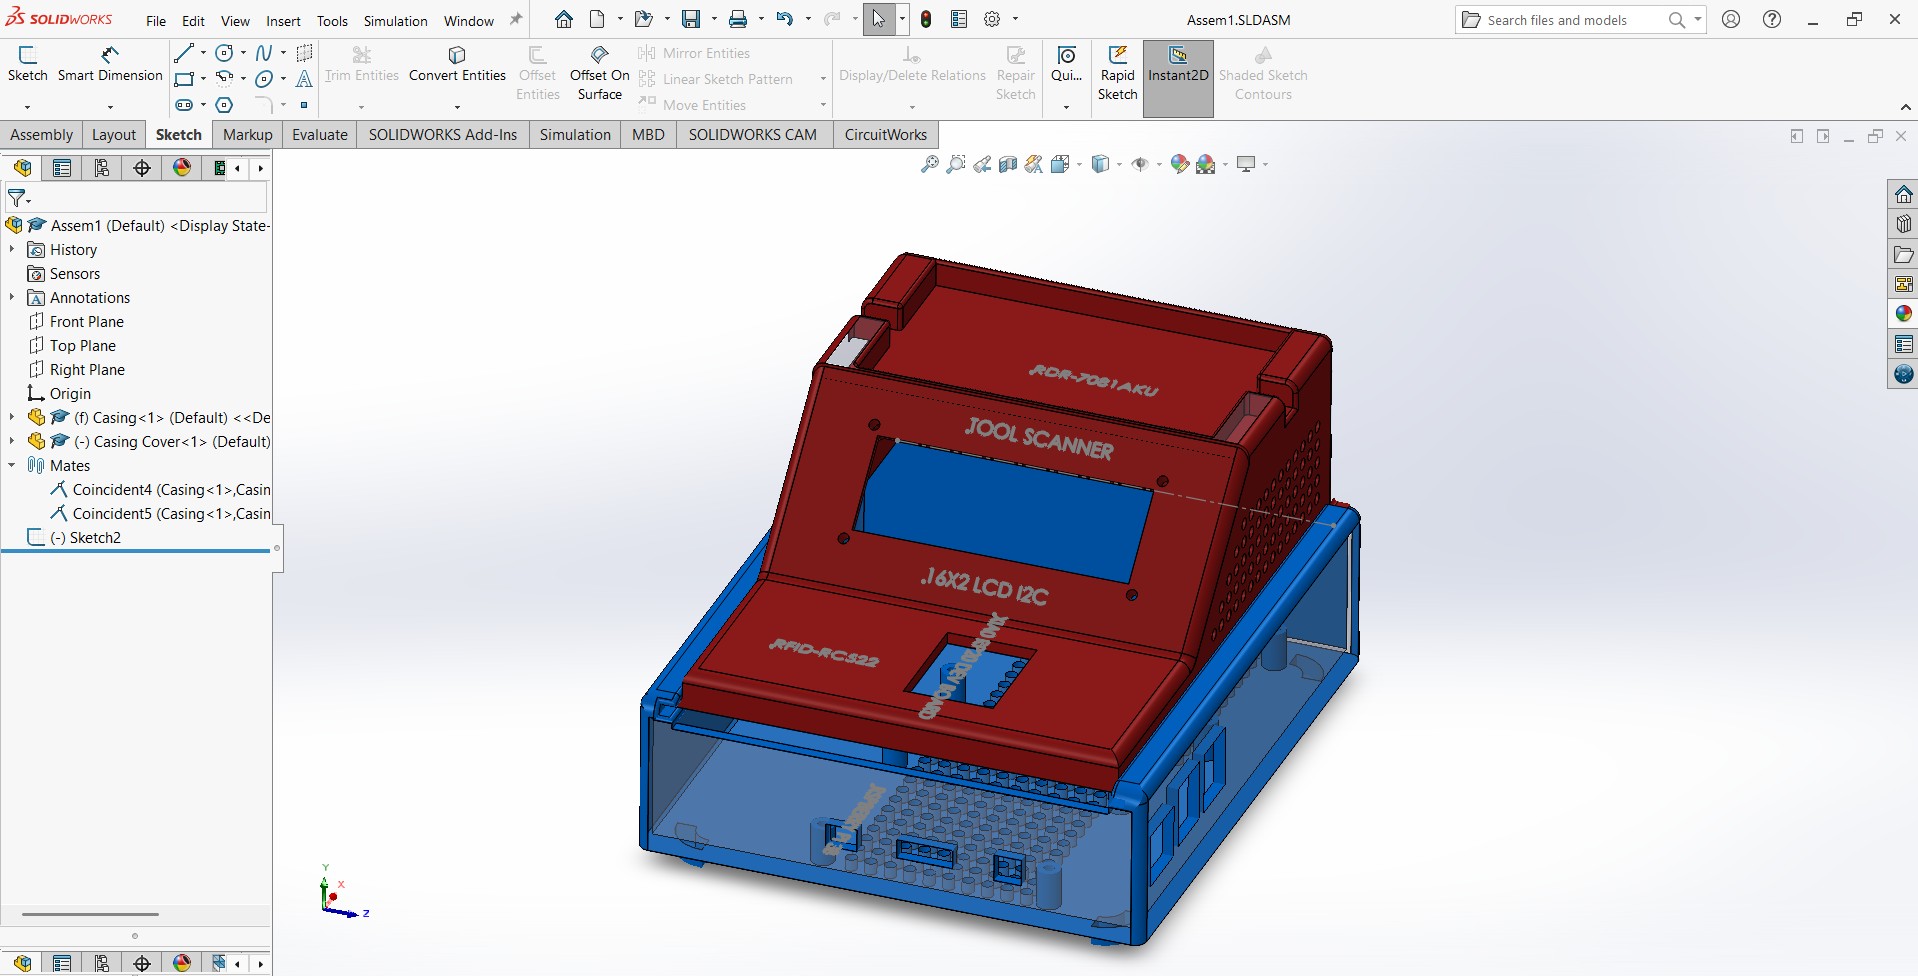
Task: Click the Home toolbar button
Action: (564, 19)
